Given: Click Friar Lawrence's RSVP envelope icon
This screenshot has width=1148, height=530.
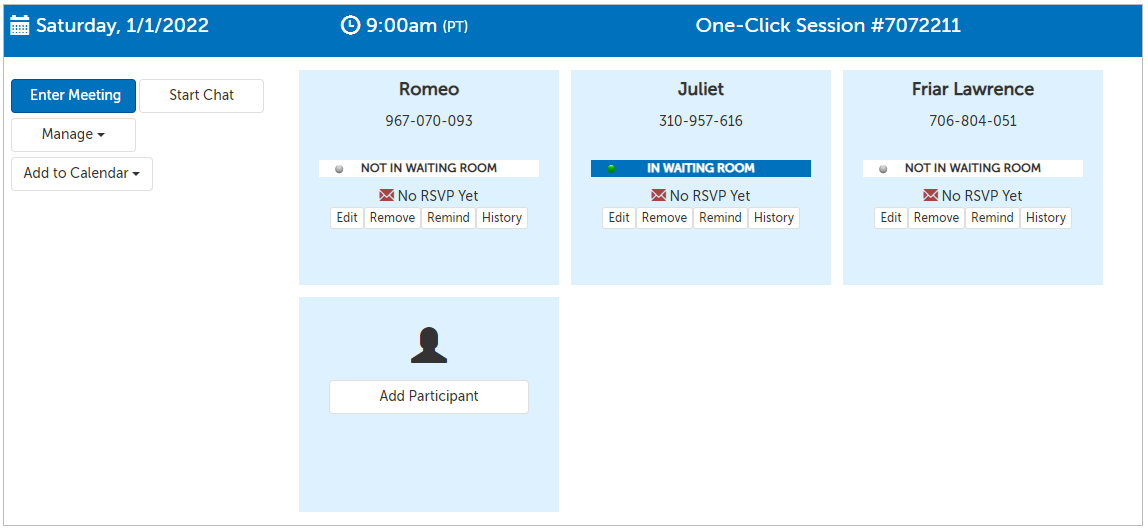Looking at the screenshot, I should point(931,196).
